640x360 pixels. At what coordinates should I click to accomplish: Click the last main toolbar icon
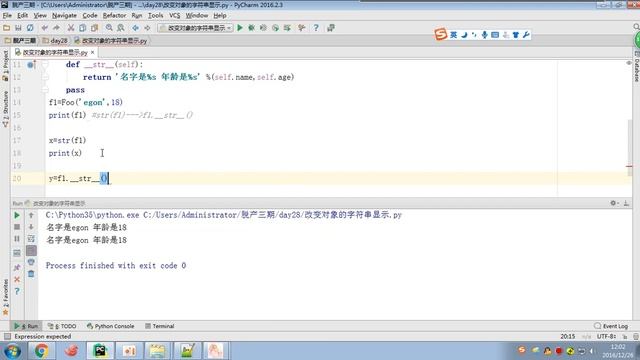coord(331,28)
